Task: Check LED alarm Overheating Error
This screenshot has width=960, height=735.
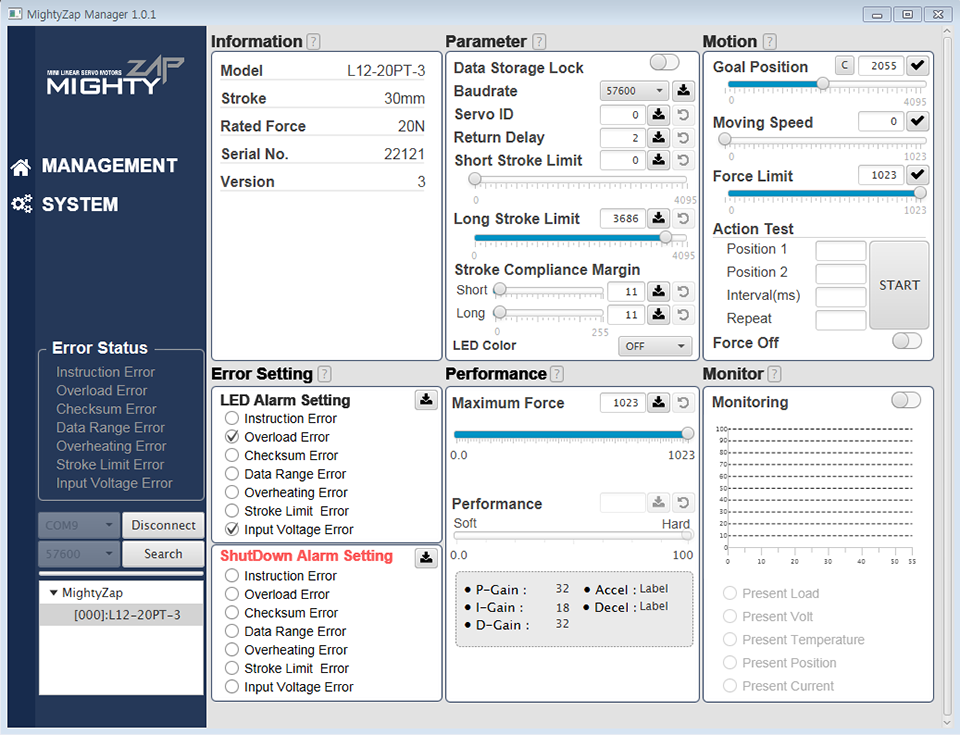Action: click(x=232, y=492)
